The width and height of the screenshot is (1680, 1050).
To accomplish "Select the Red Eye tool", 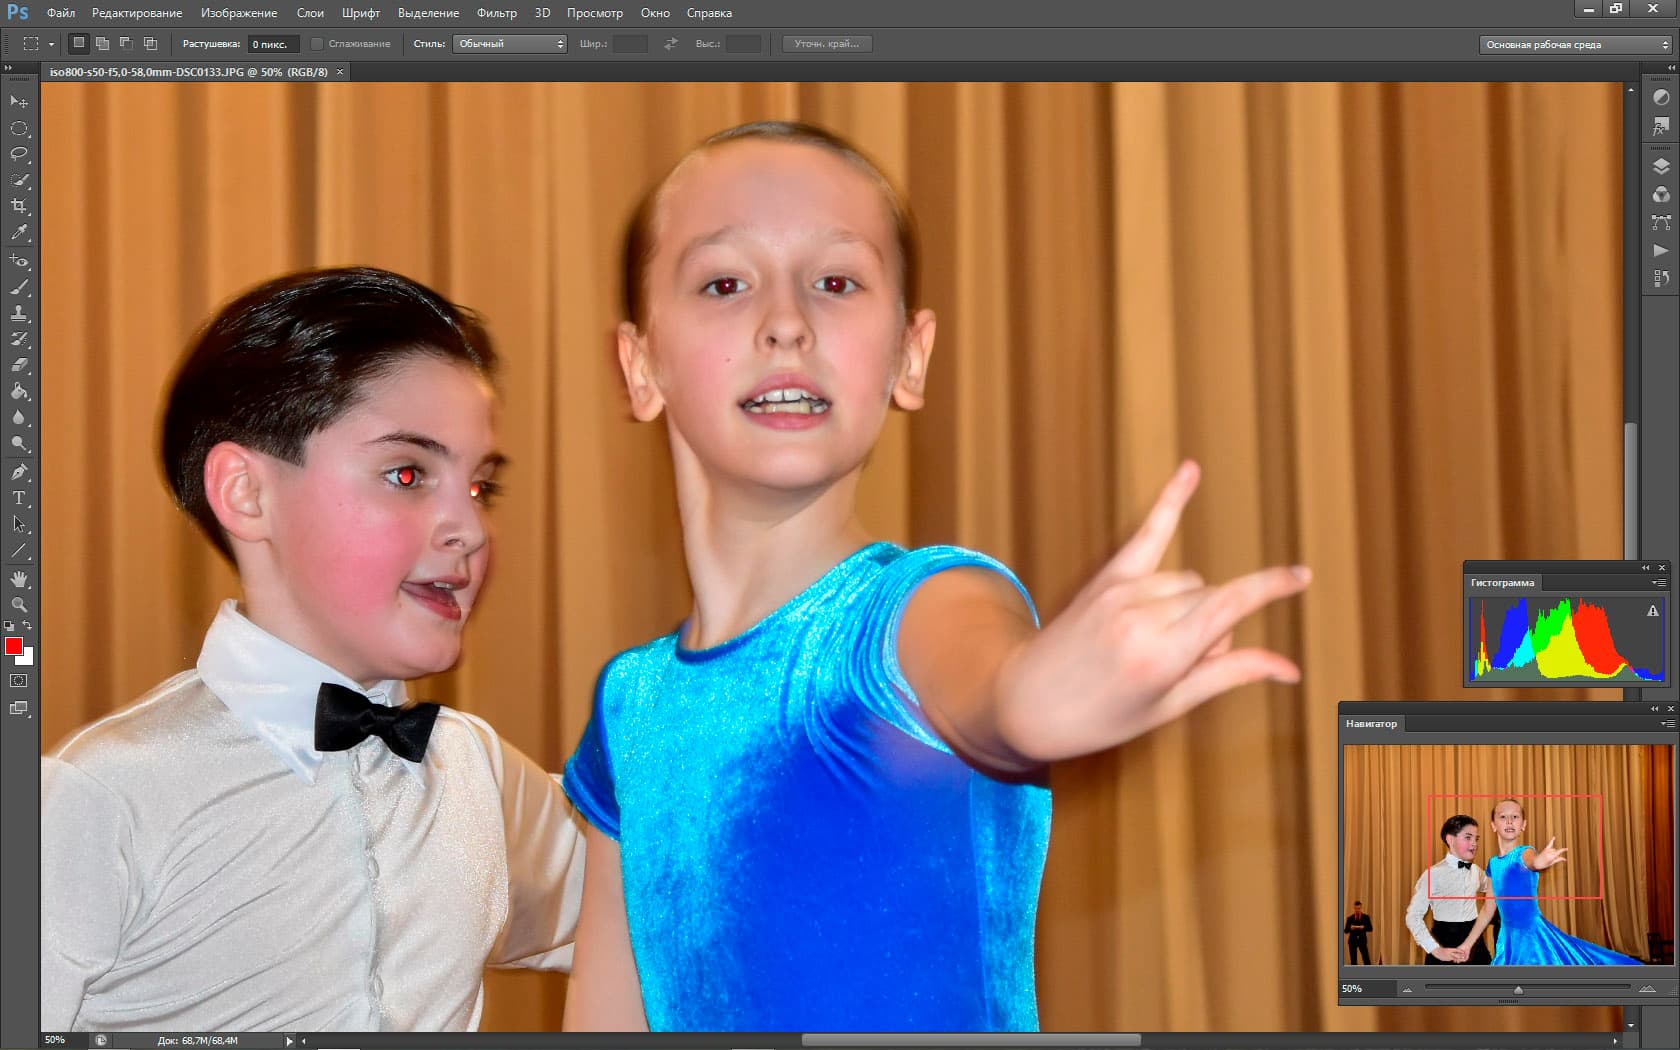I will (19, 261).
